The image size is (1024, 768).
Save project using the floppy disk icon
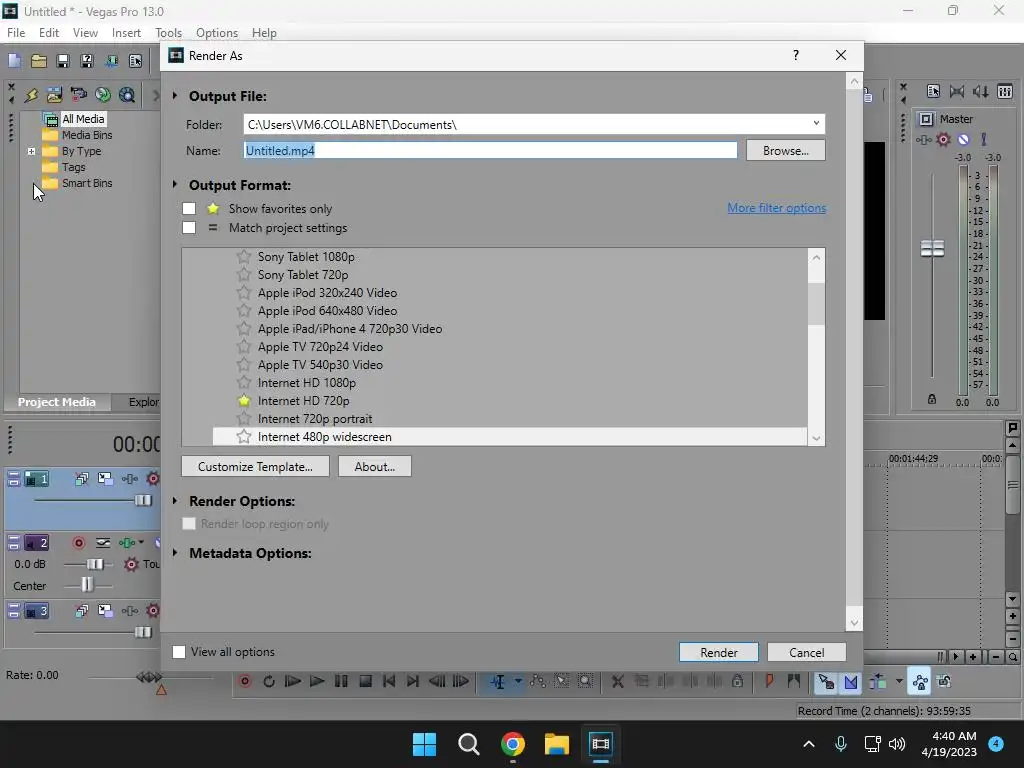point(63,61)
